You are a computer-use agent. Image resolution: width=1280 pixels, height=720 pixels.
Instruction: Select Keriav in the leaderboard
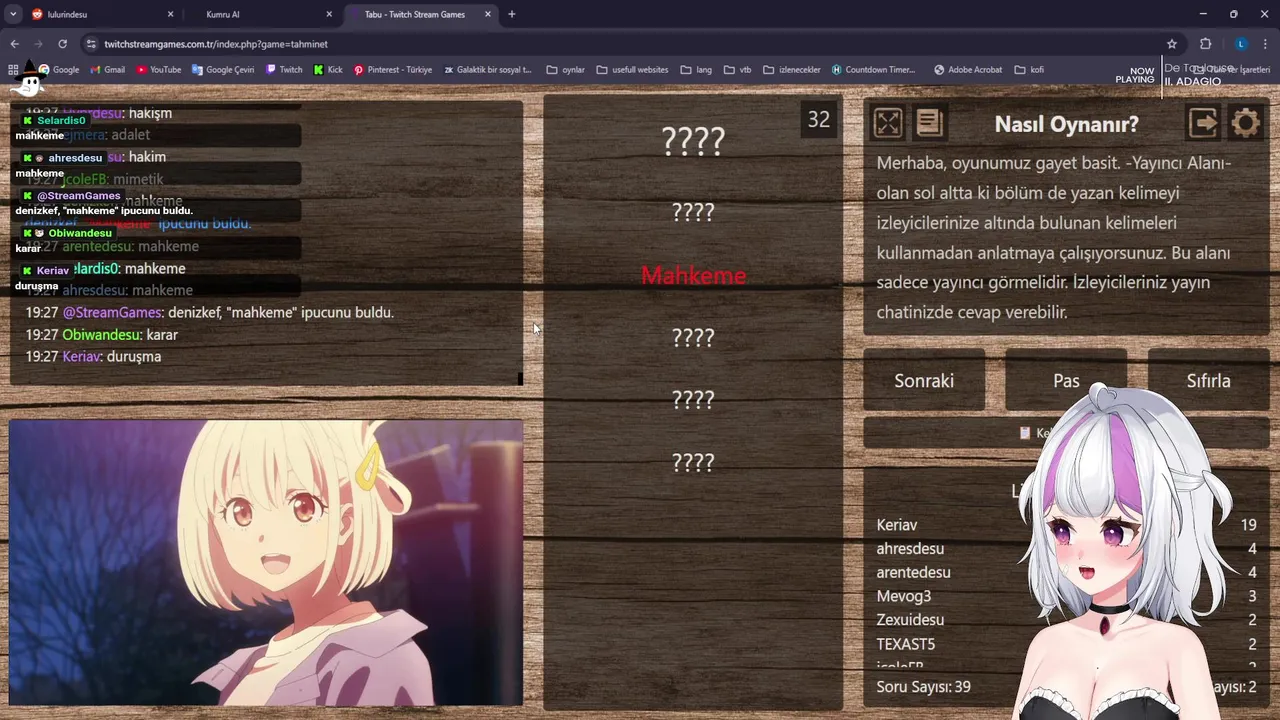(x=897, y=525)
